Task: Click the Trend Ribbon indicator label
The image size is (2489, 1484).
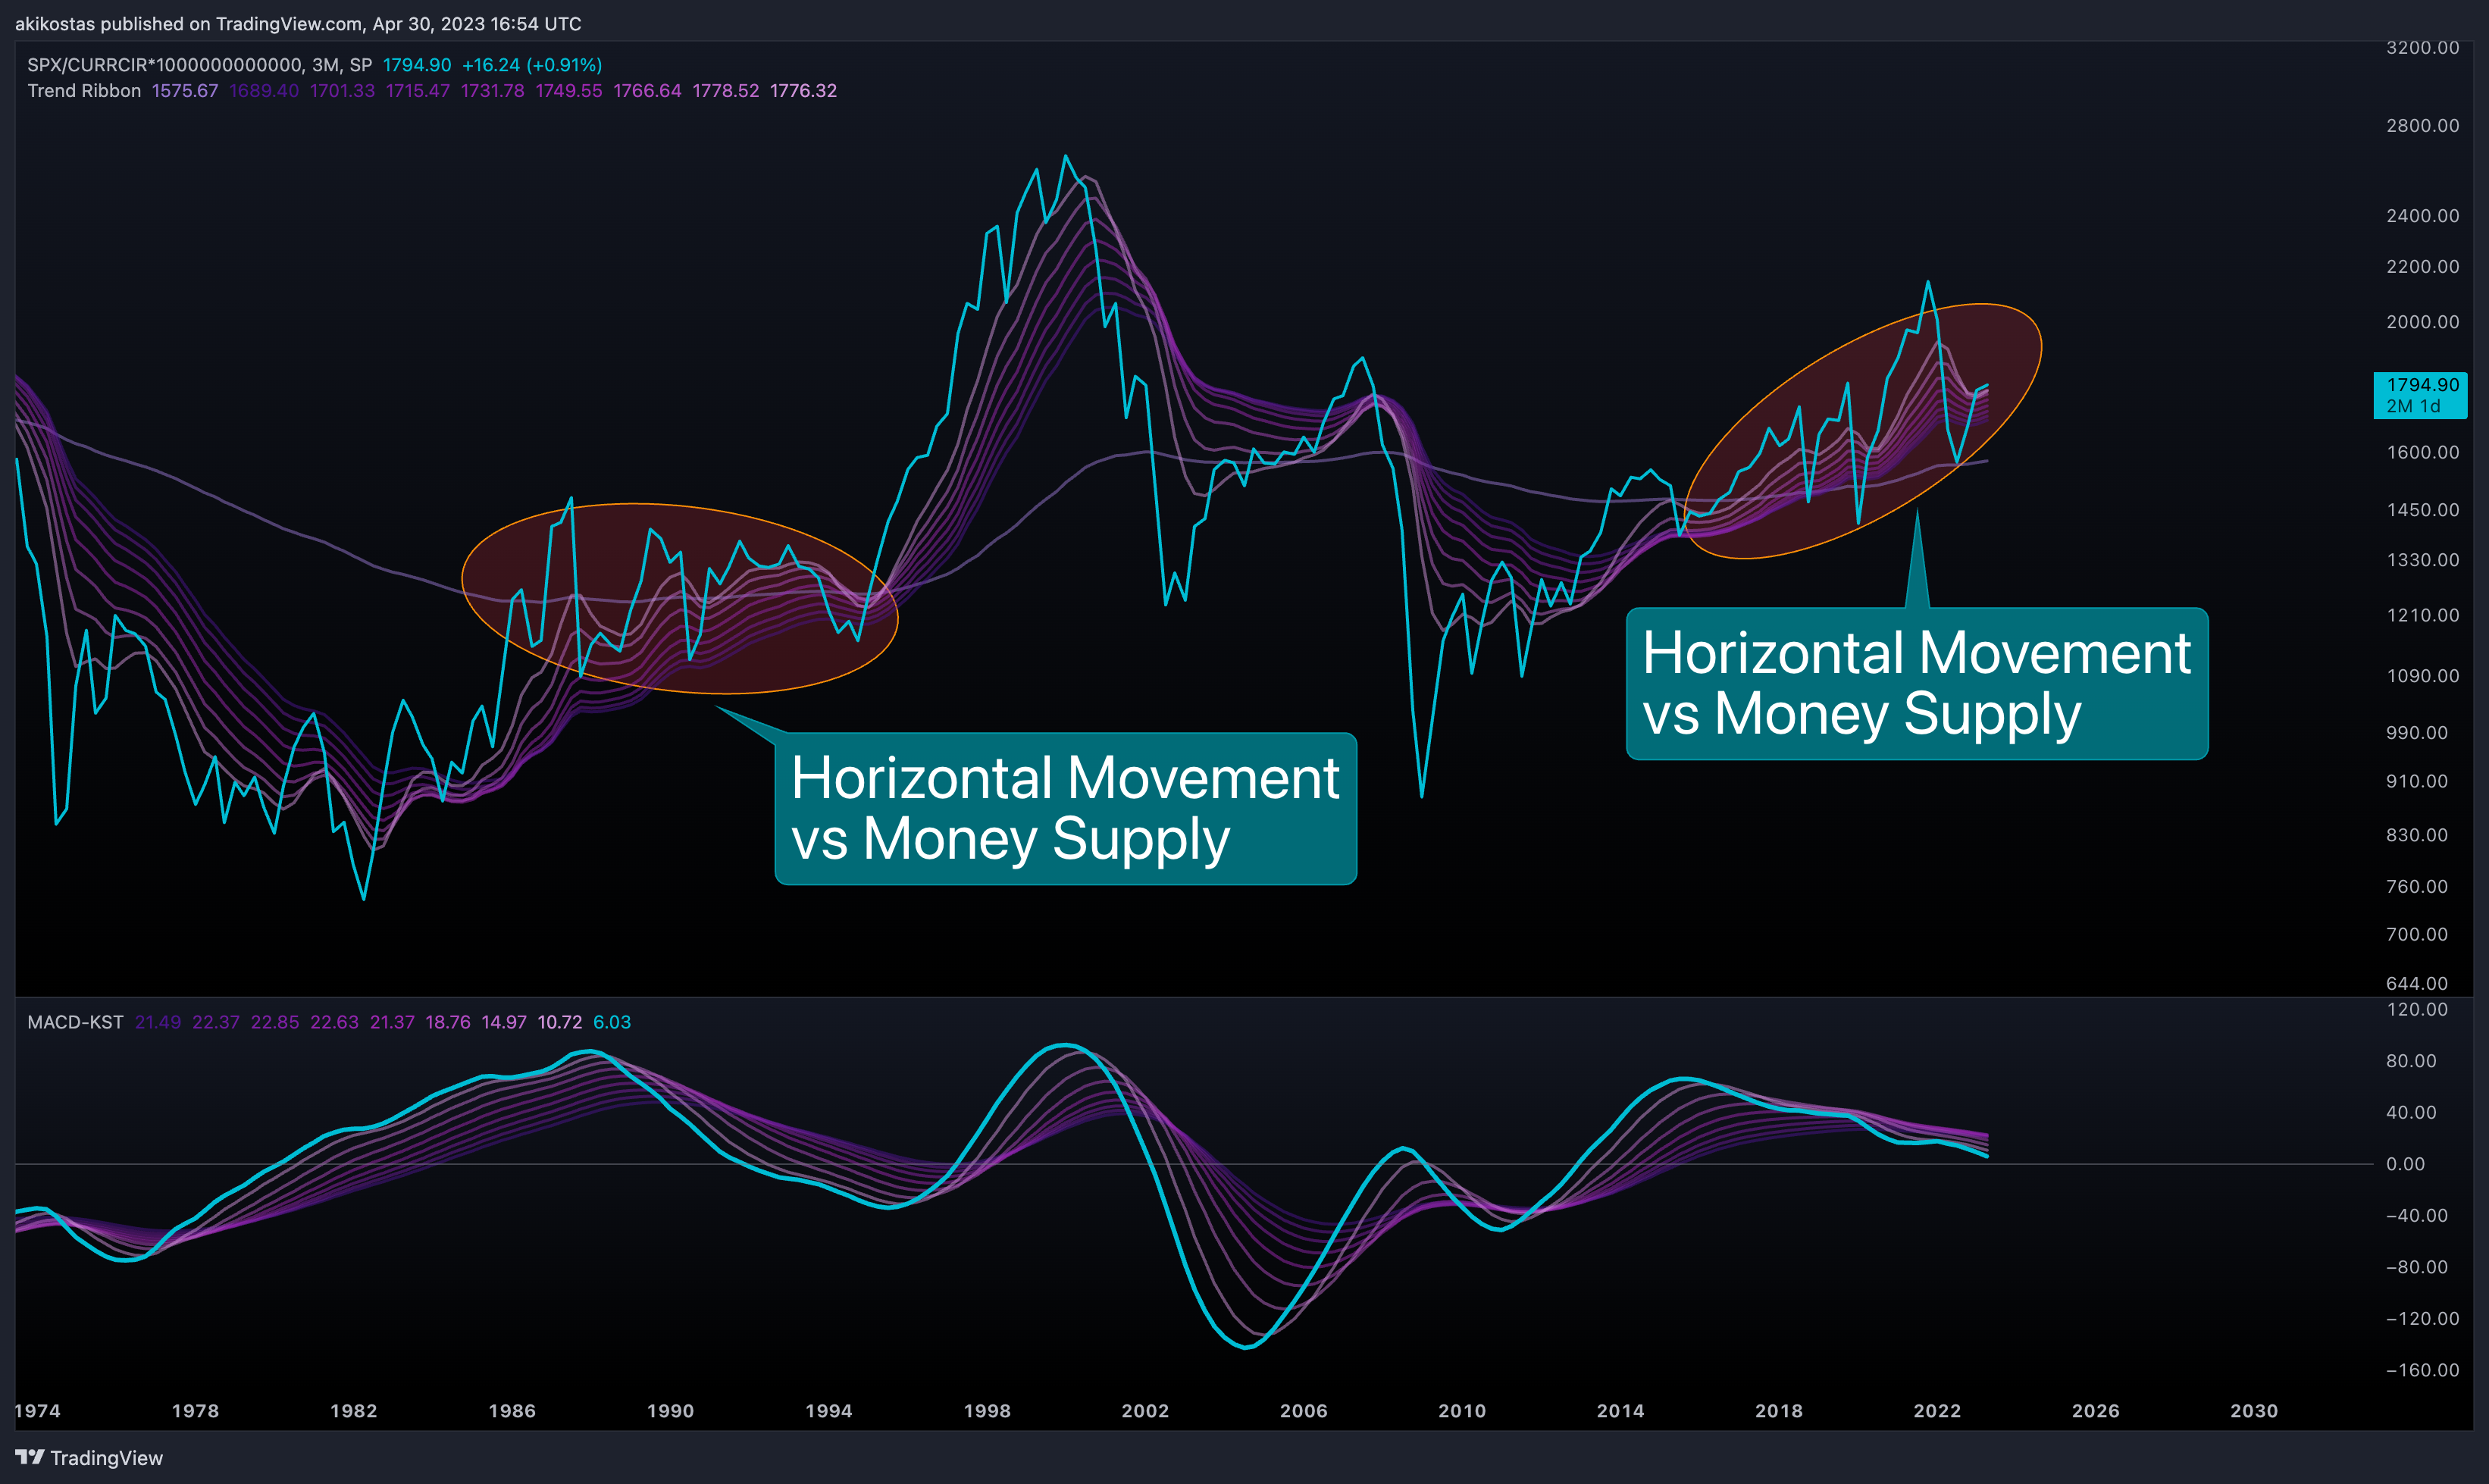Action: click(x=84, y=91)
